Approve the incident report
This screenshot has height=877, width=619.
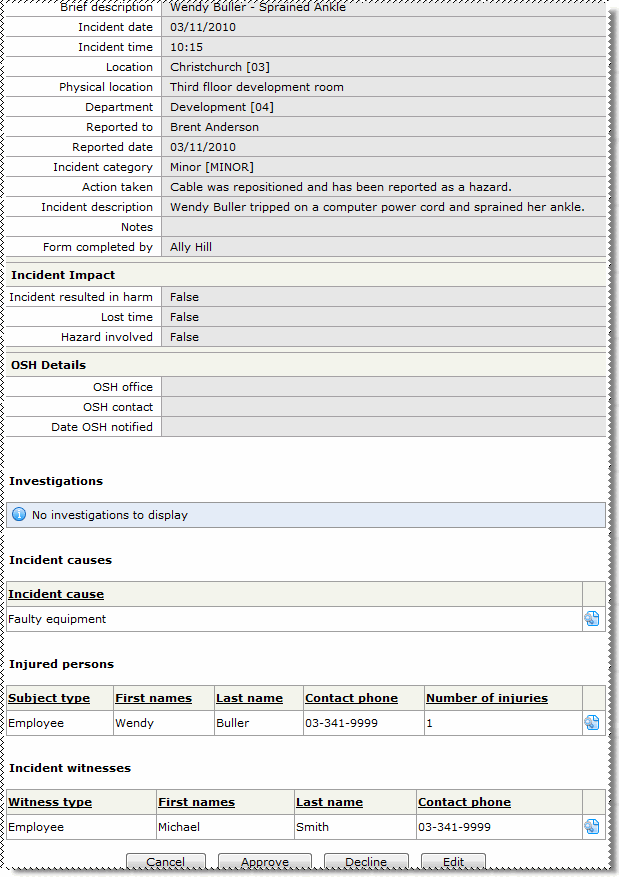point(265,862)
